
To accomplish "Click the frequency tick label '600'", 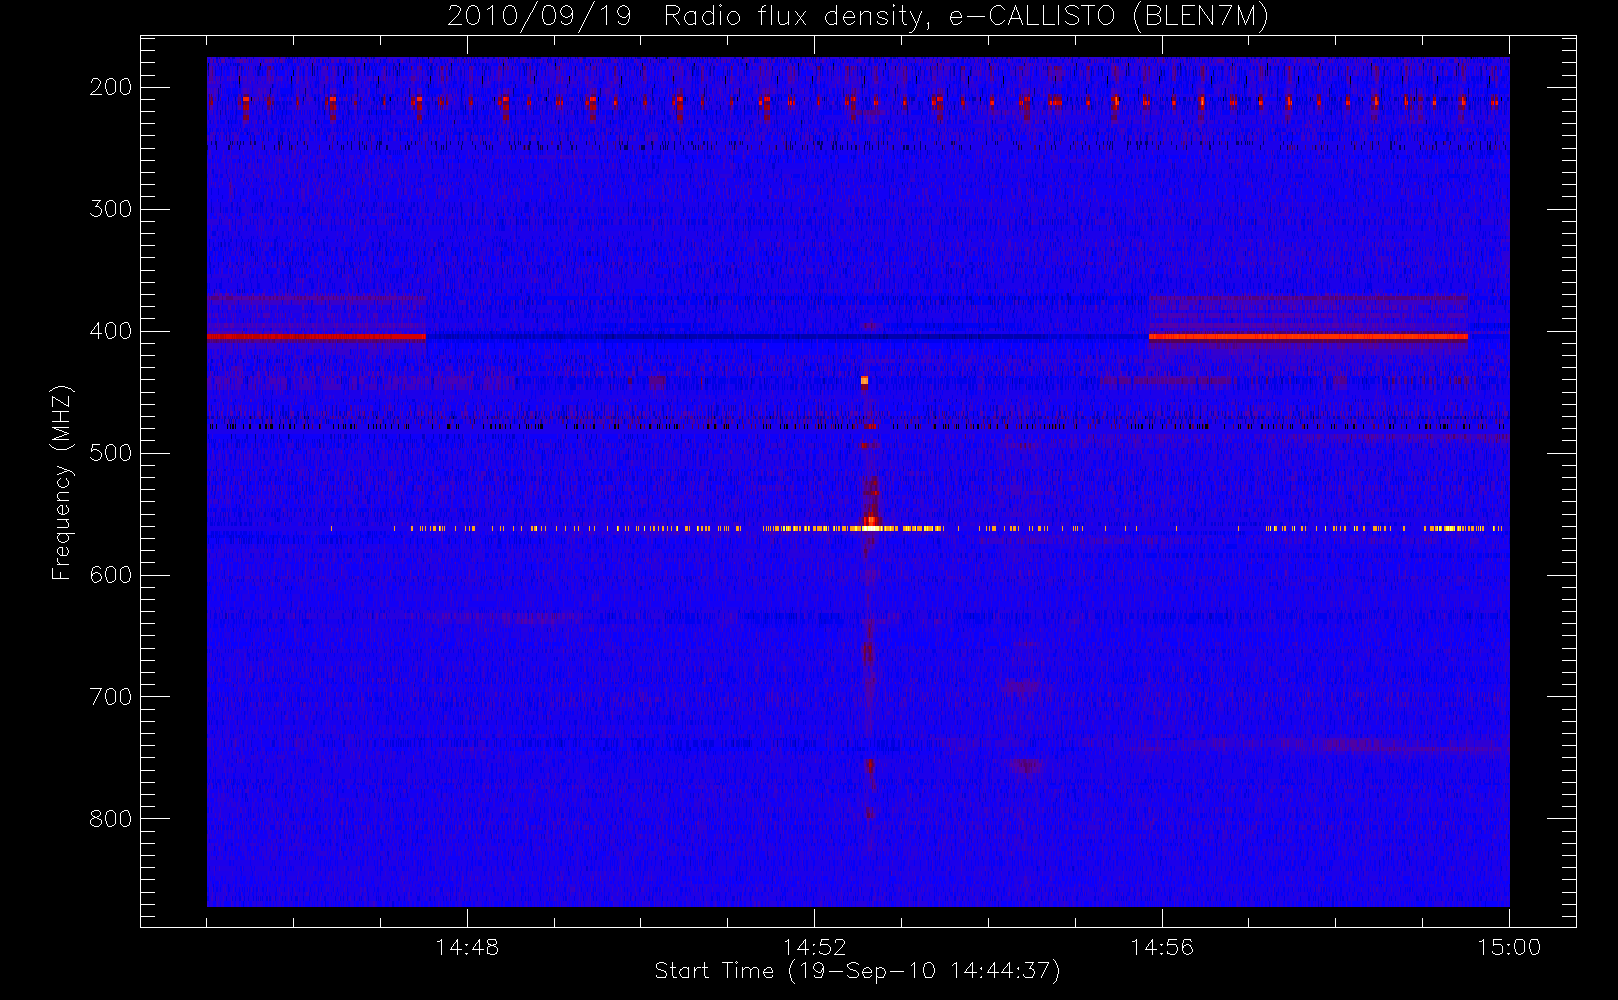I will pyautogui.click(x=111, y=575).
